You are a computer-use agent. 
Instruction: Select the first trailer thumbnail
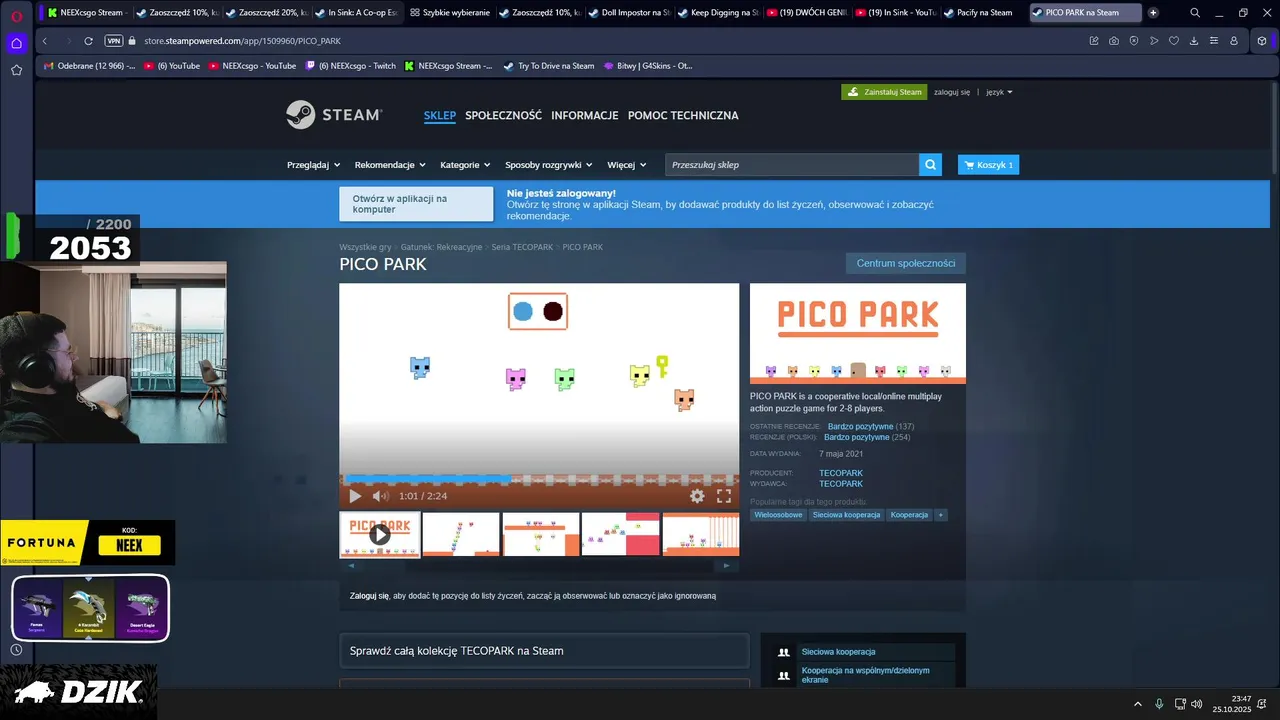click(x=379, y=534)
